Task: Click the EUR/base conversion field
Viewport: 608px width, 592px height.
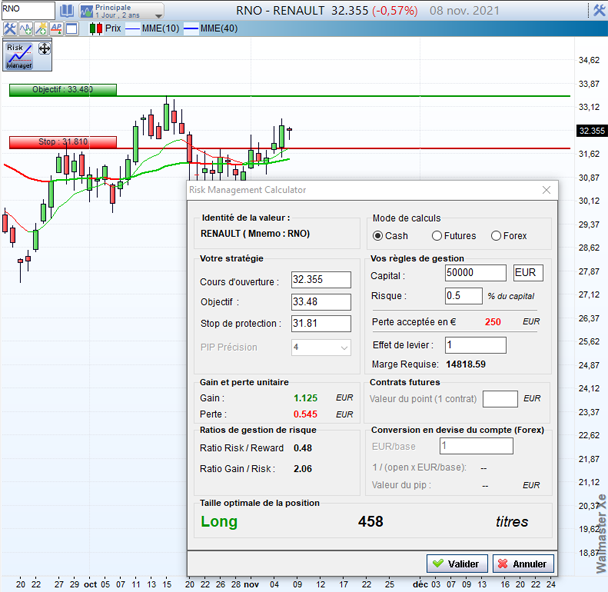Action: pyautogui.click(x=476, y=446)
